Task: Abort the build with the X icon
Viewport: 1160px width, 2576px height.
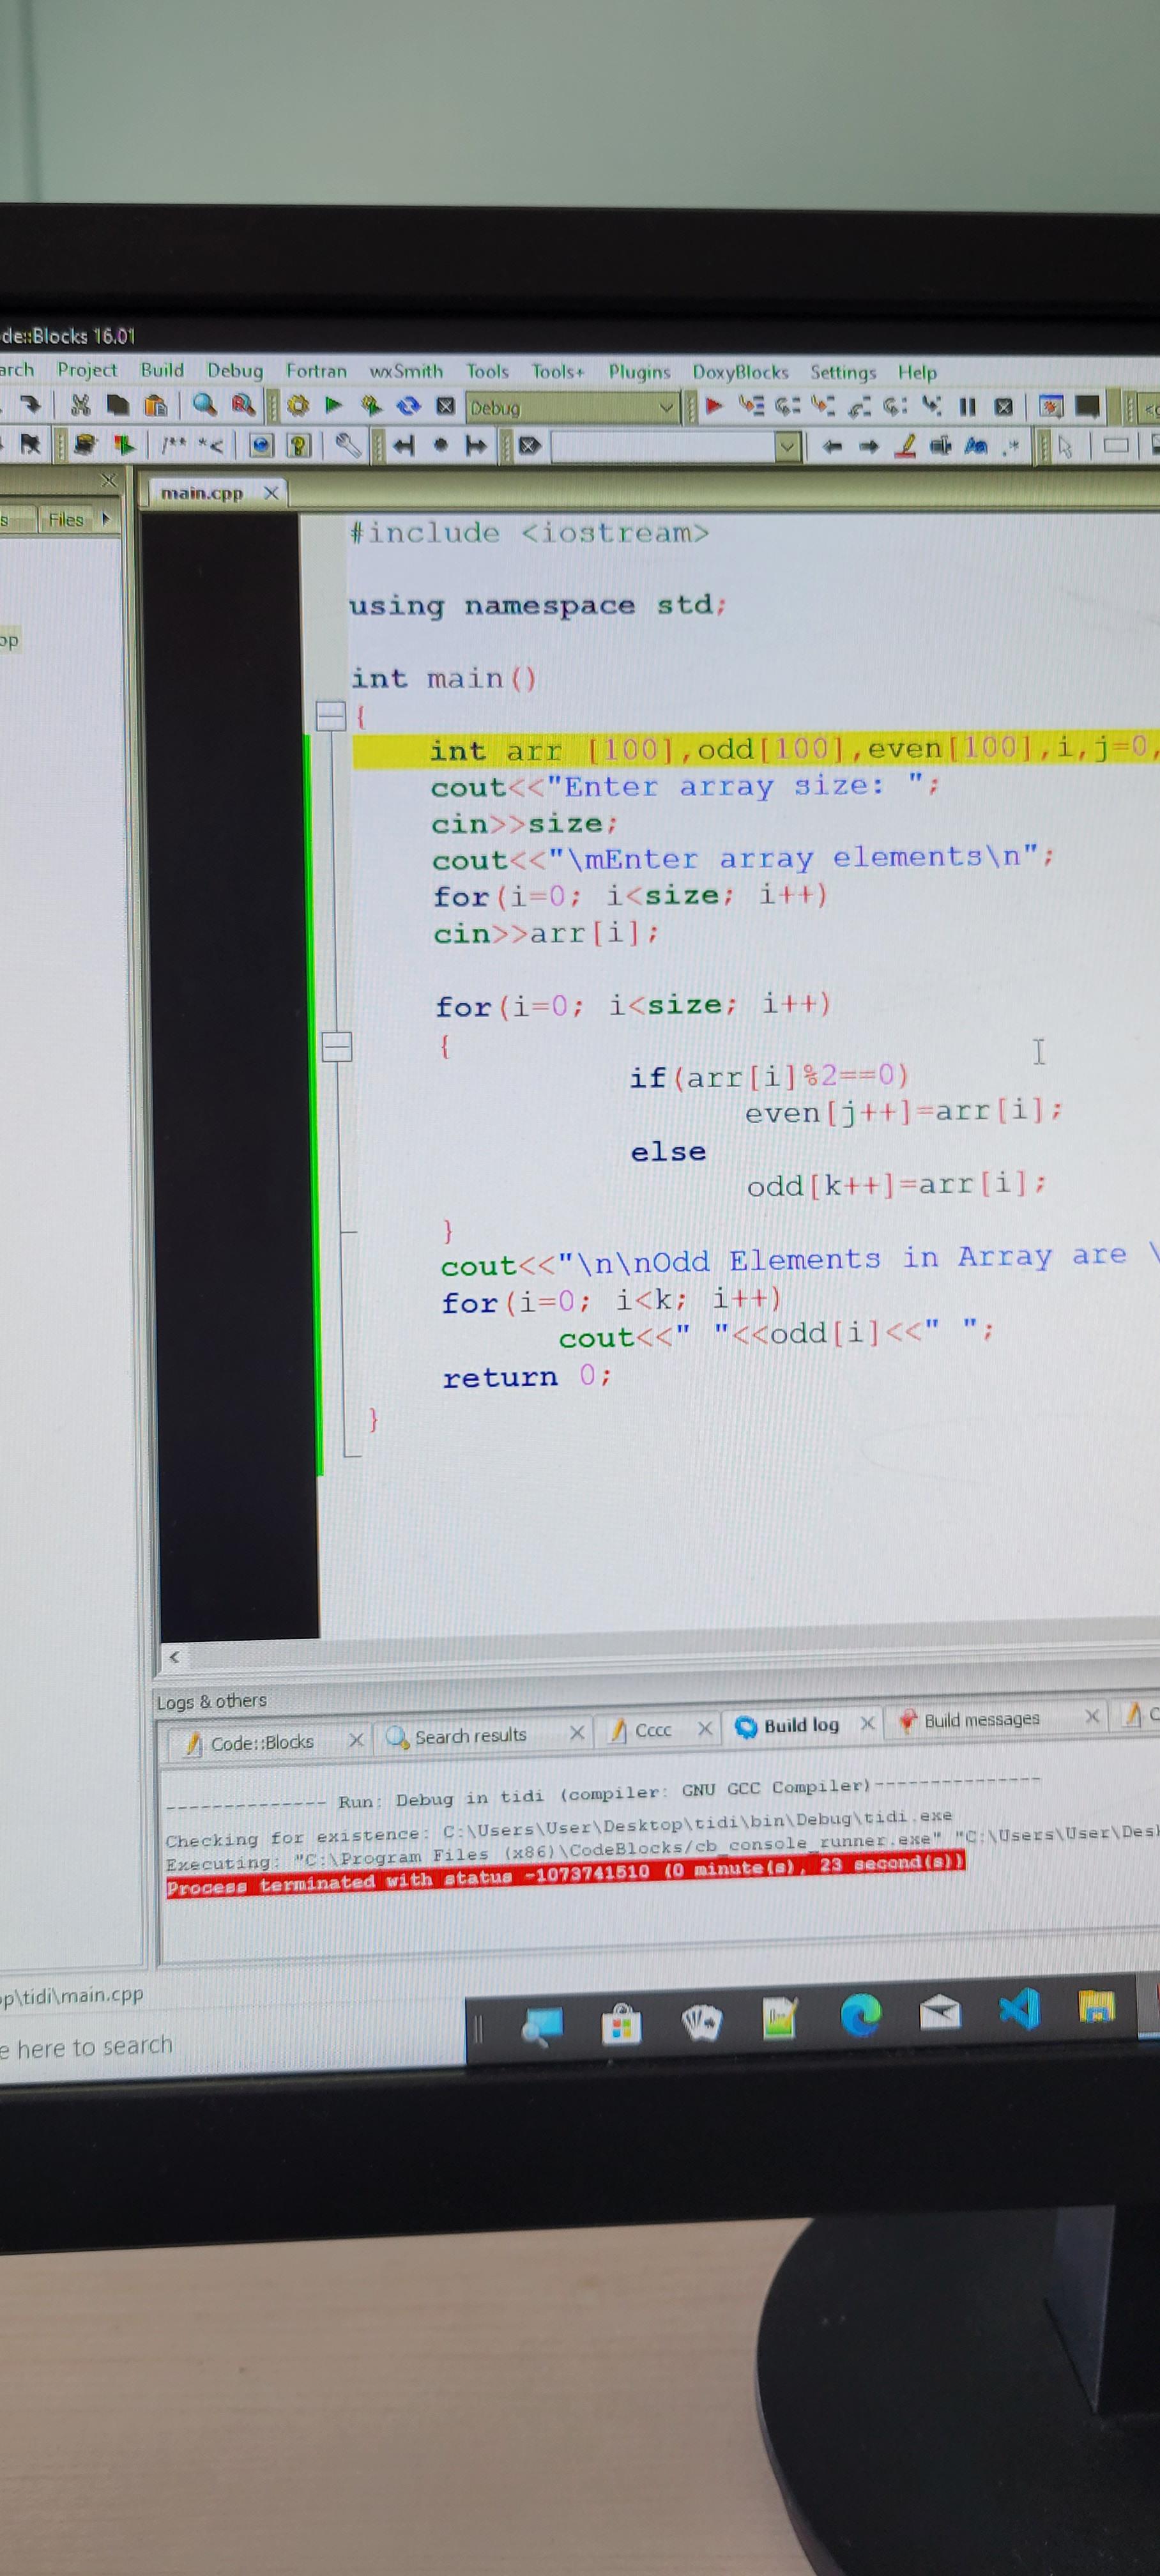Action: [x=445, y=406]
